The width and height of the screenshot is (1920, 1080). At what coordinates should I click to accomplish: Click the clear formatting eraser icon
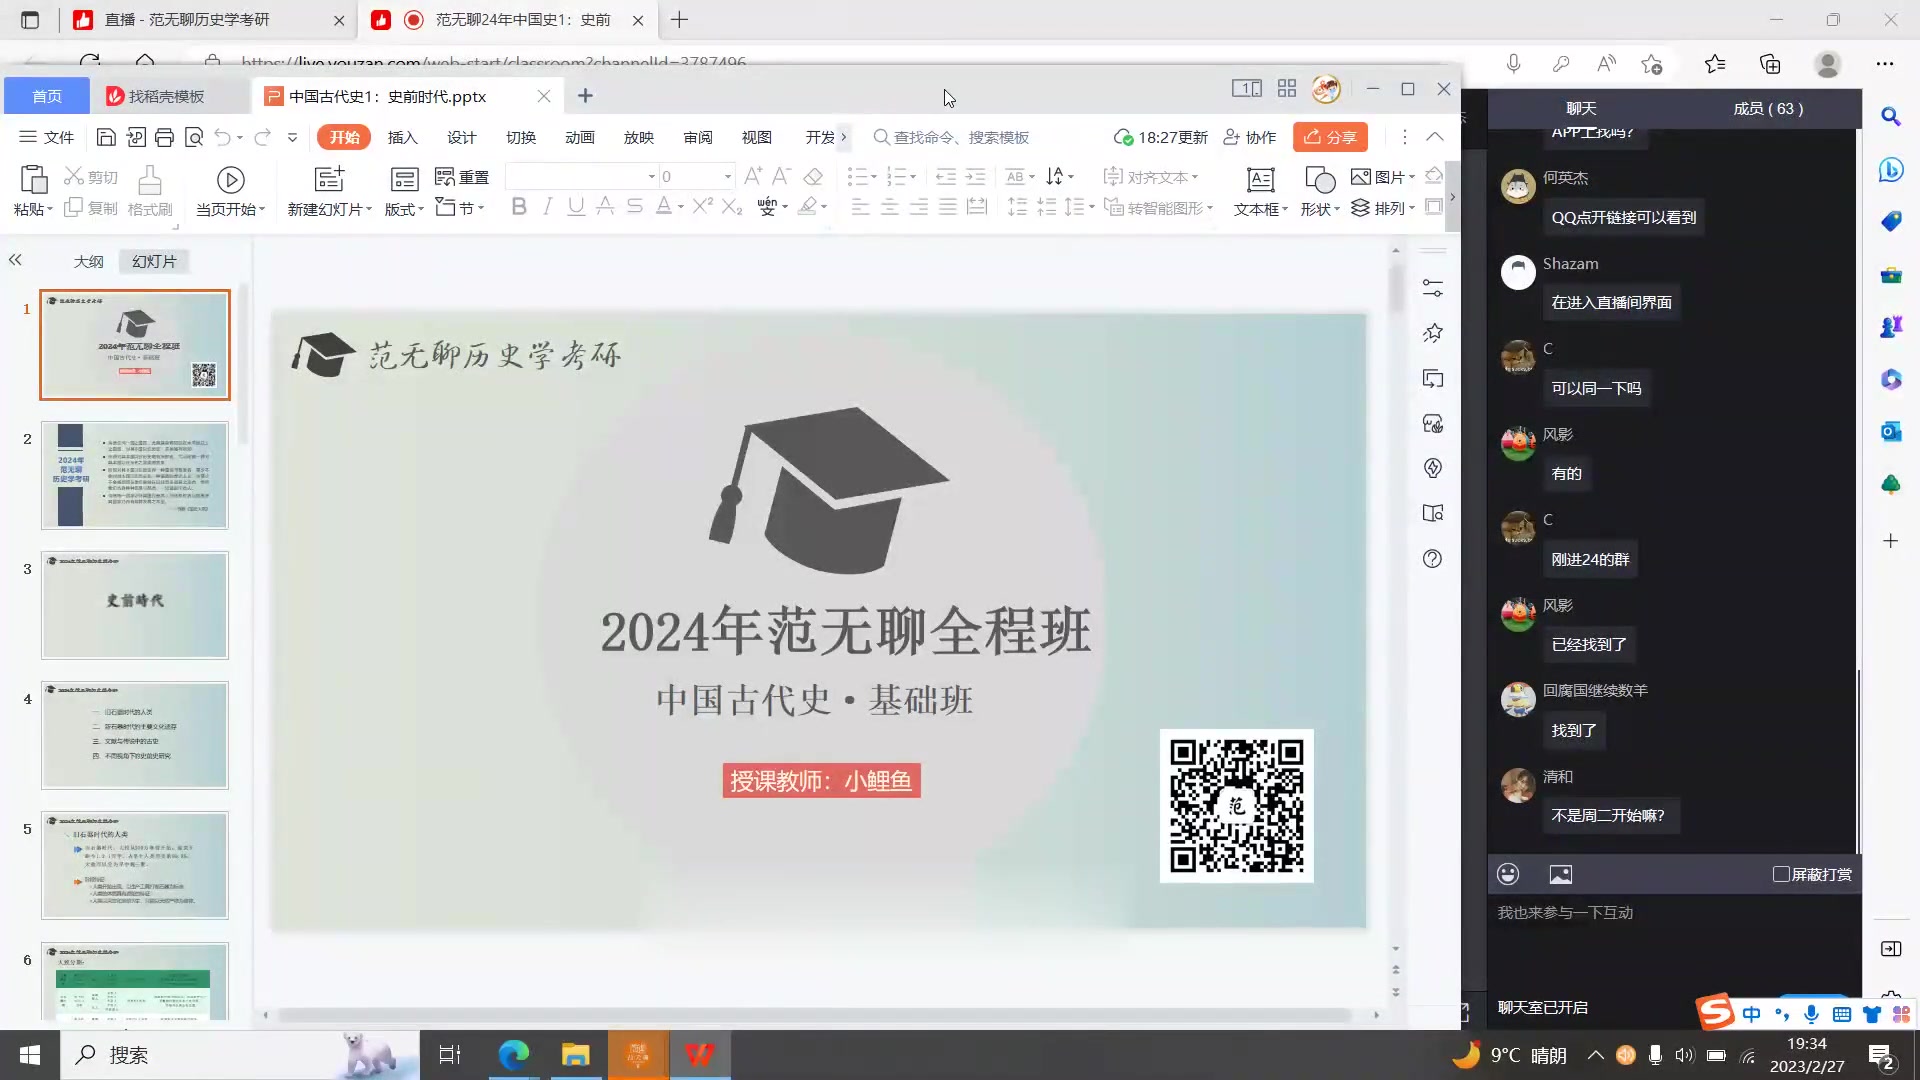point(813,177)
